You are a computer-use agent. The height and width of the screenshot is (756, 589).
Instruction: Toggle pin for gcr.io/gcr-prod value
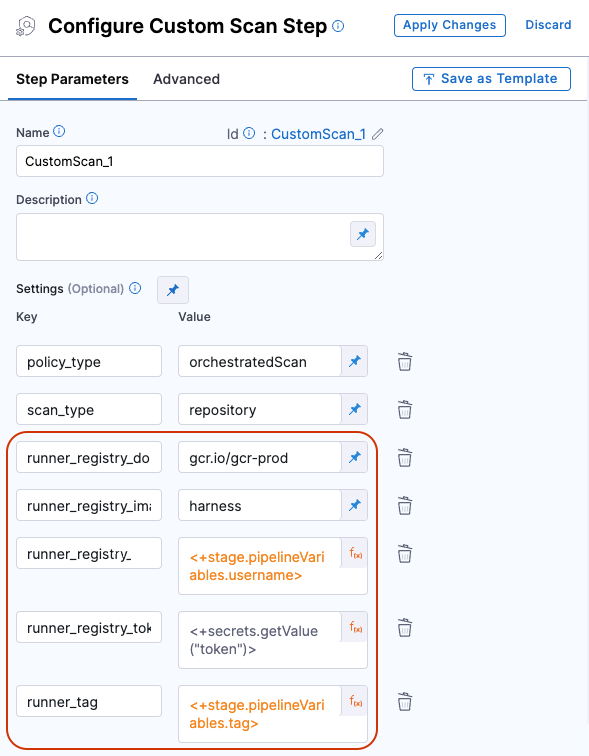tap(355, 457)
